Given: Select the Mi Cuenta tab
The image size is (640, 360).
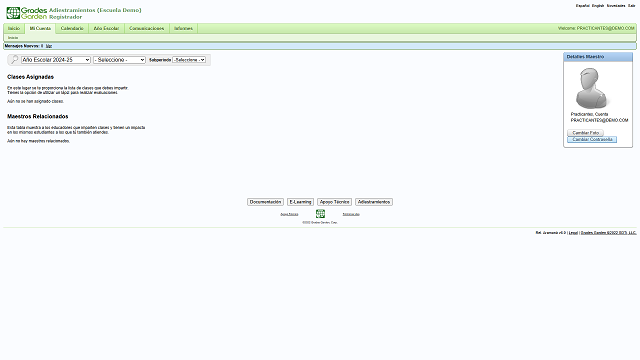Looking at the screenshot, I should click(40, 28).
